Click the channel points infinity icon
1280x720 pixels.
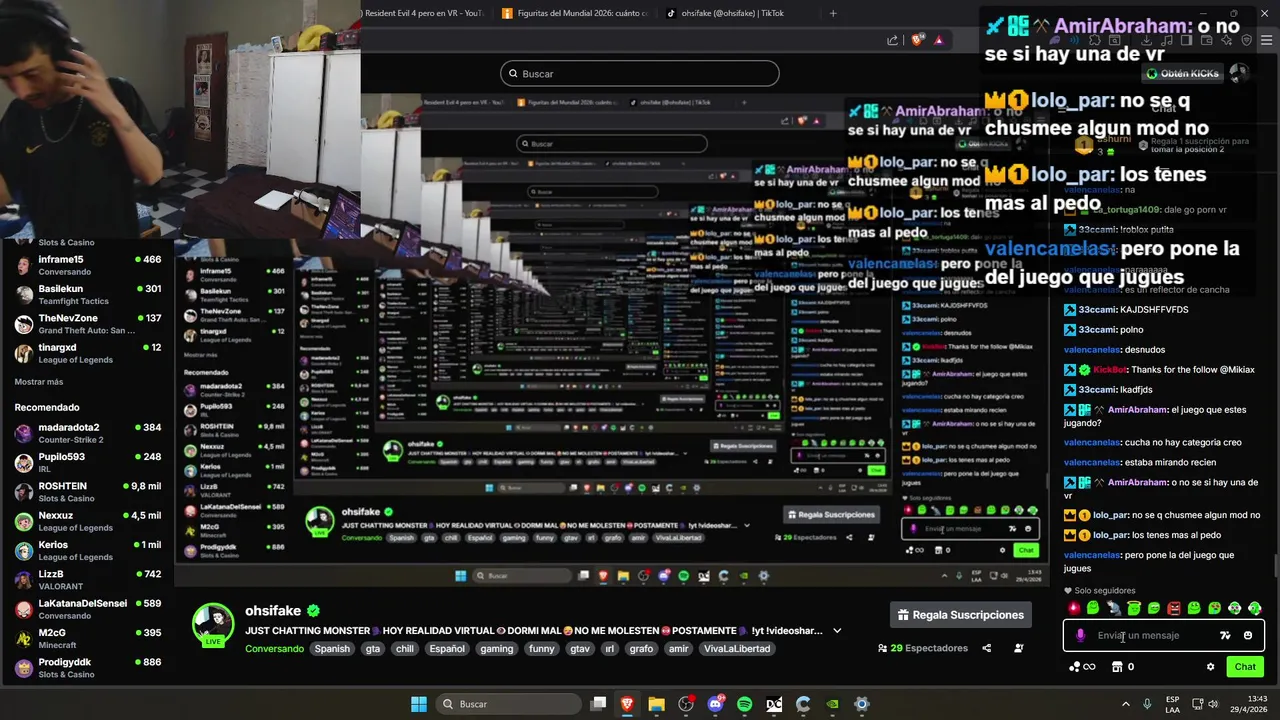[1082, 667]
